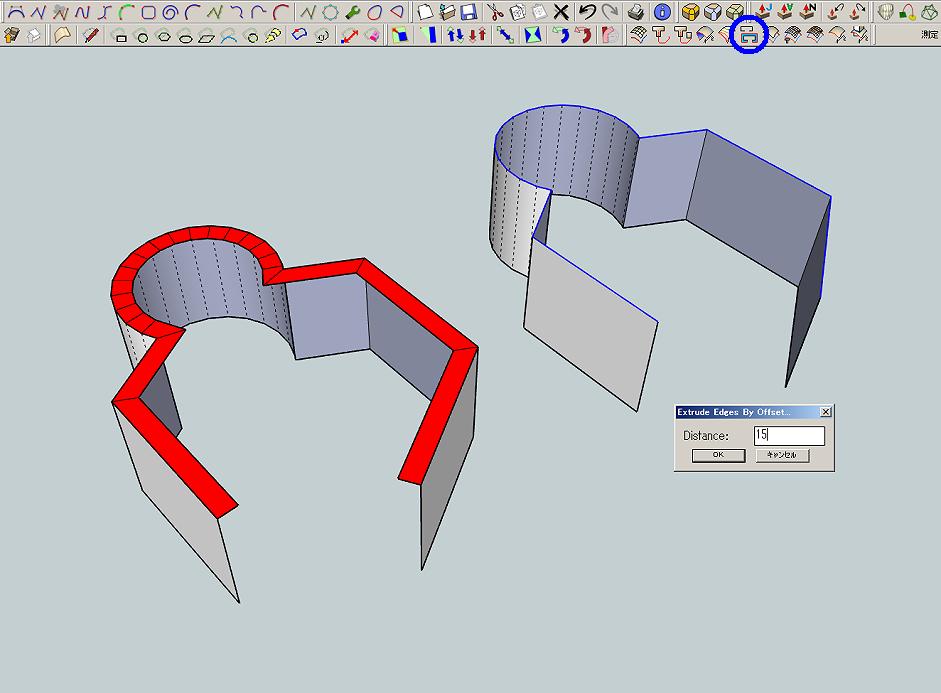This screenshot has height=693, width=941.
Task: Copy the selection
Action: point(517,11)
